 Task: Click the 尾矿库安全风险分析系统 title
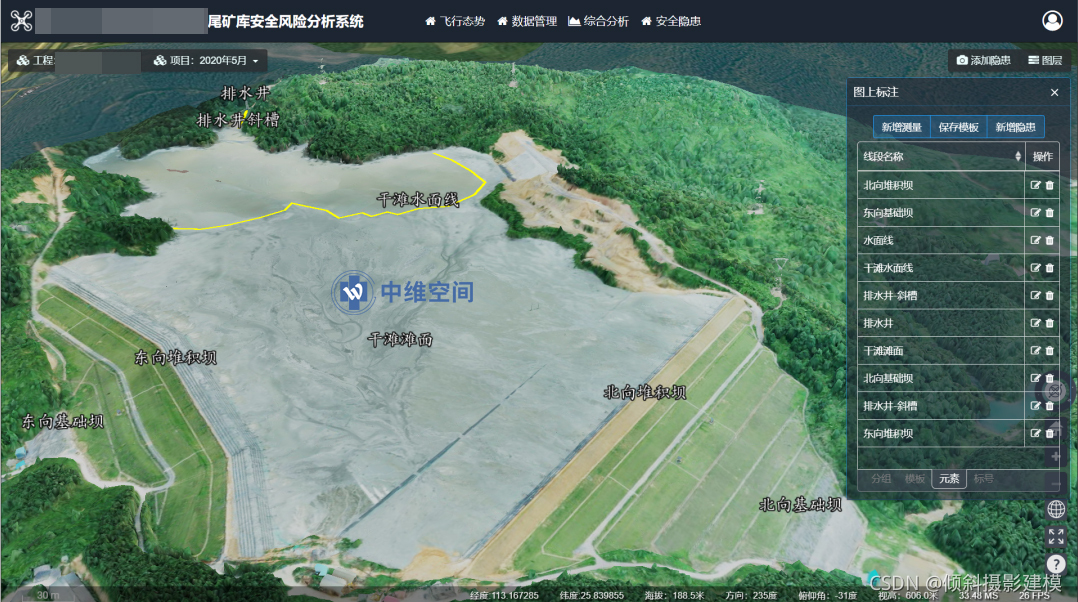pos(285,21)
